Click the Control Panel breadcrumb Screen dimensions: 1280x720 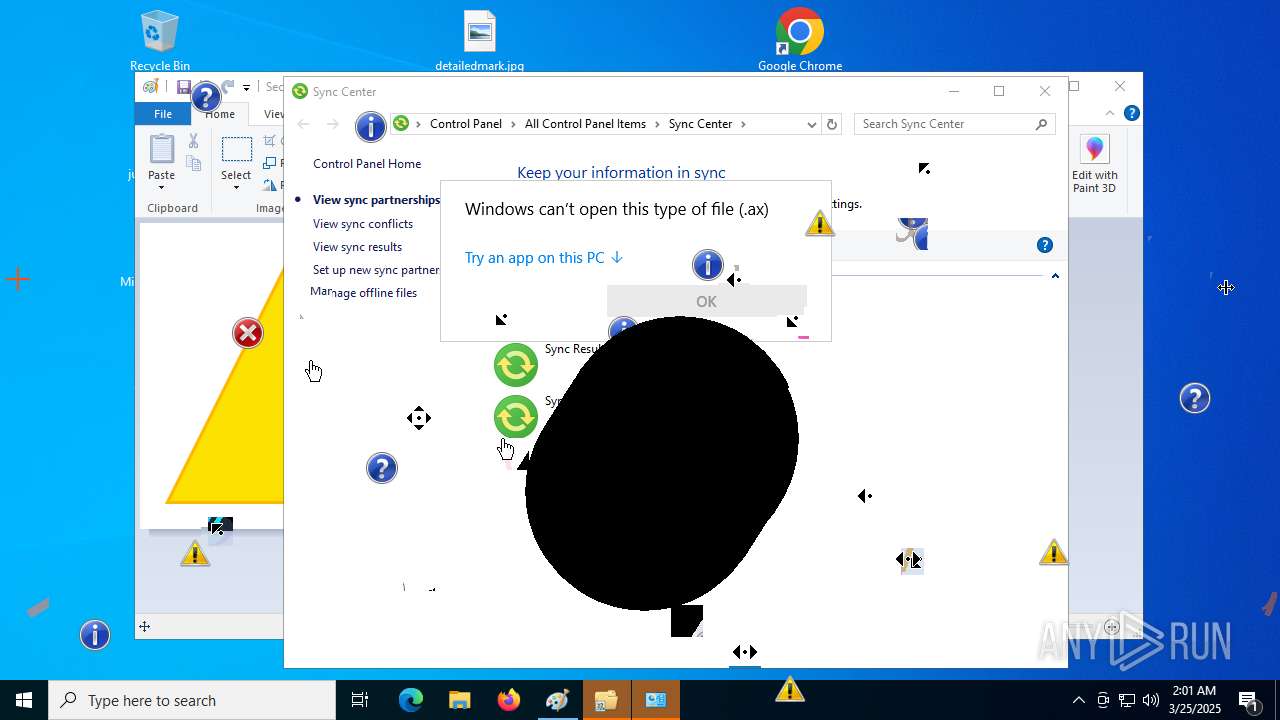tap(466, 124)
